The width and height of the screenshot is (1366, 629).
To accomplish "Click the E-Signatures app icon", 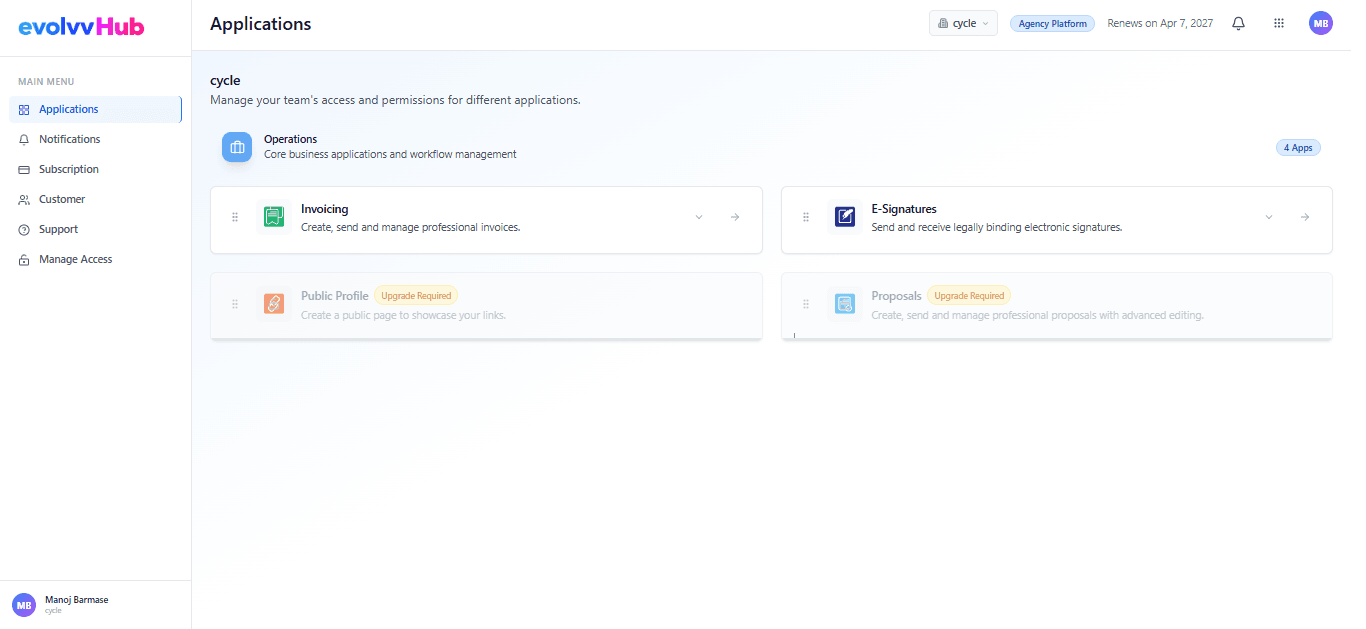I will pyautogui.click(x=845, y=217).
